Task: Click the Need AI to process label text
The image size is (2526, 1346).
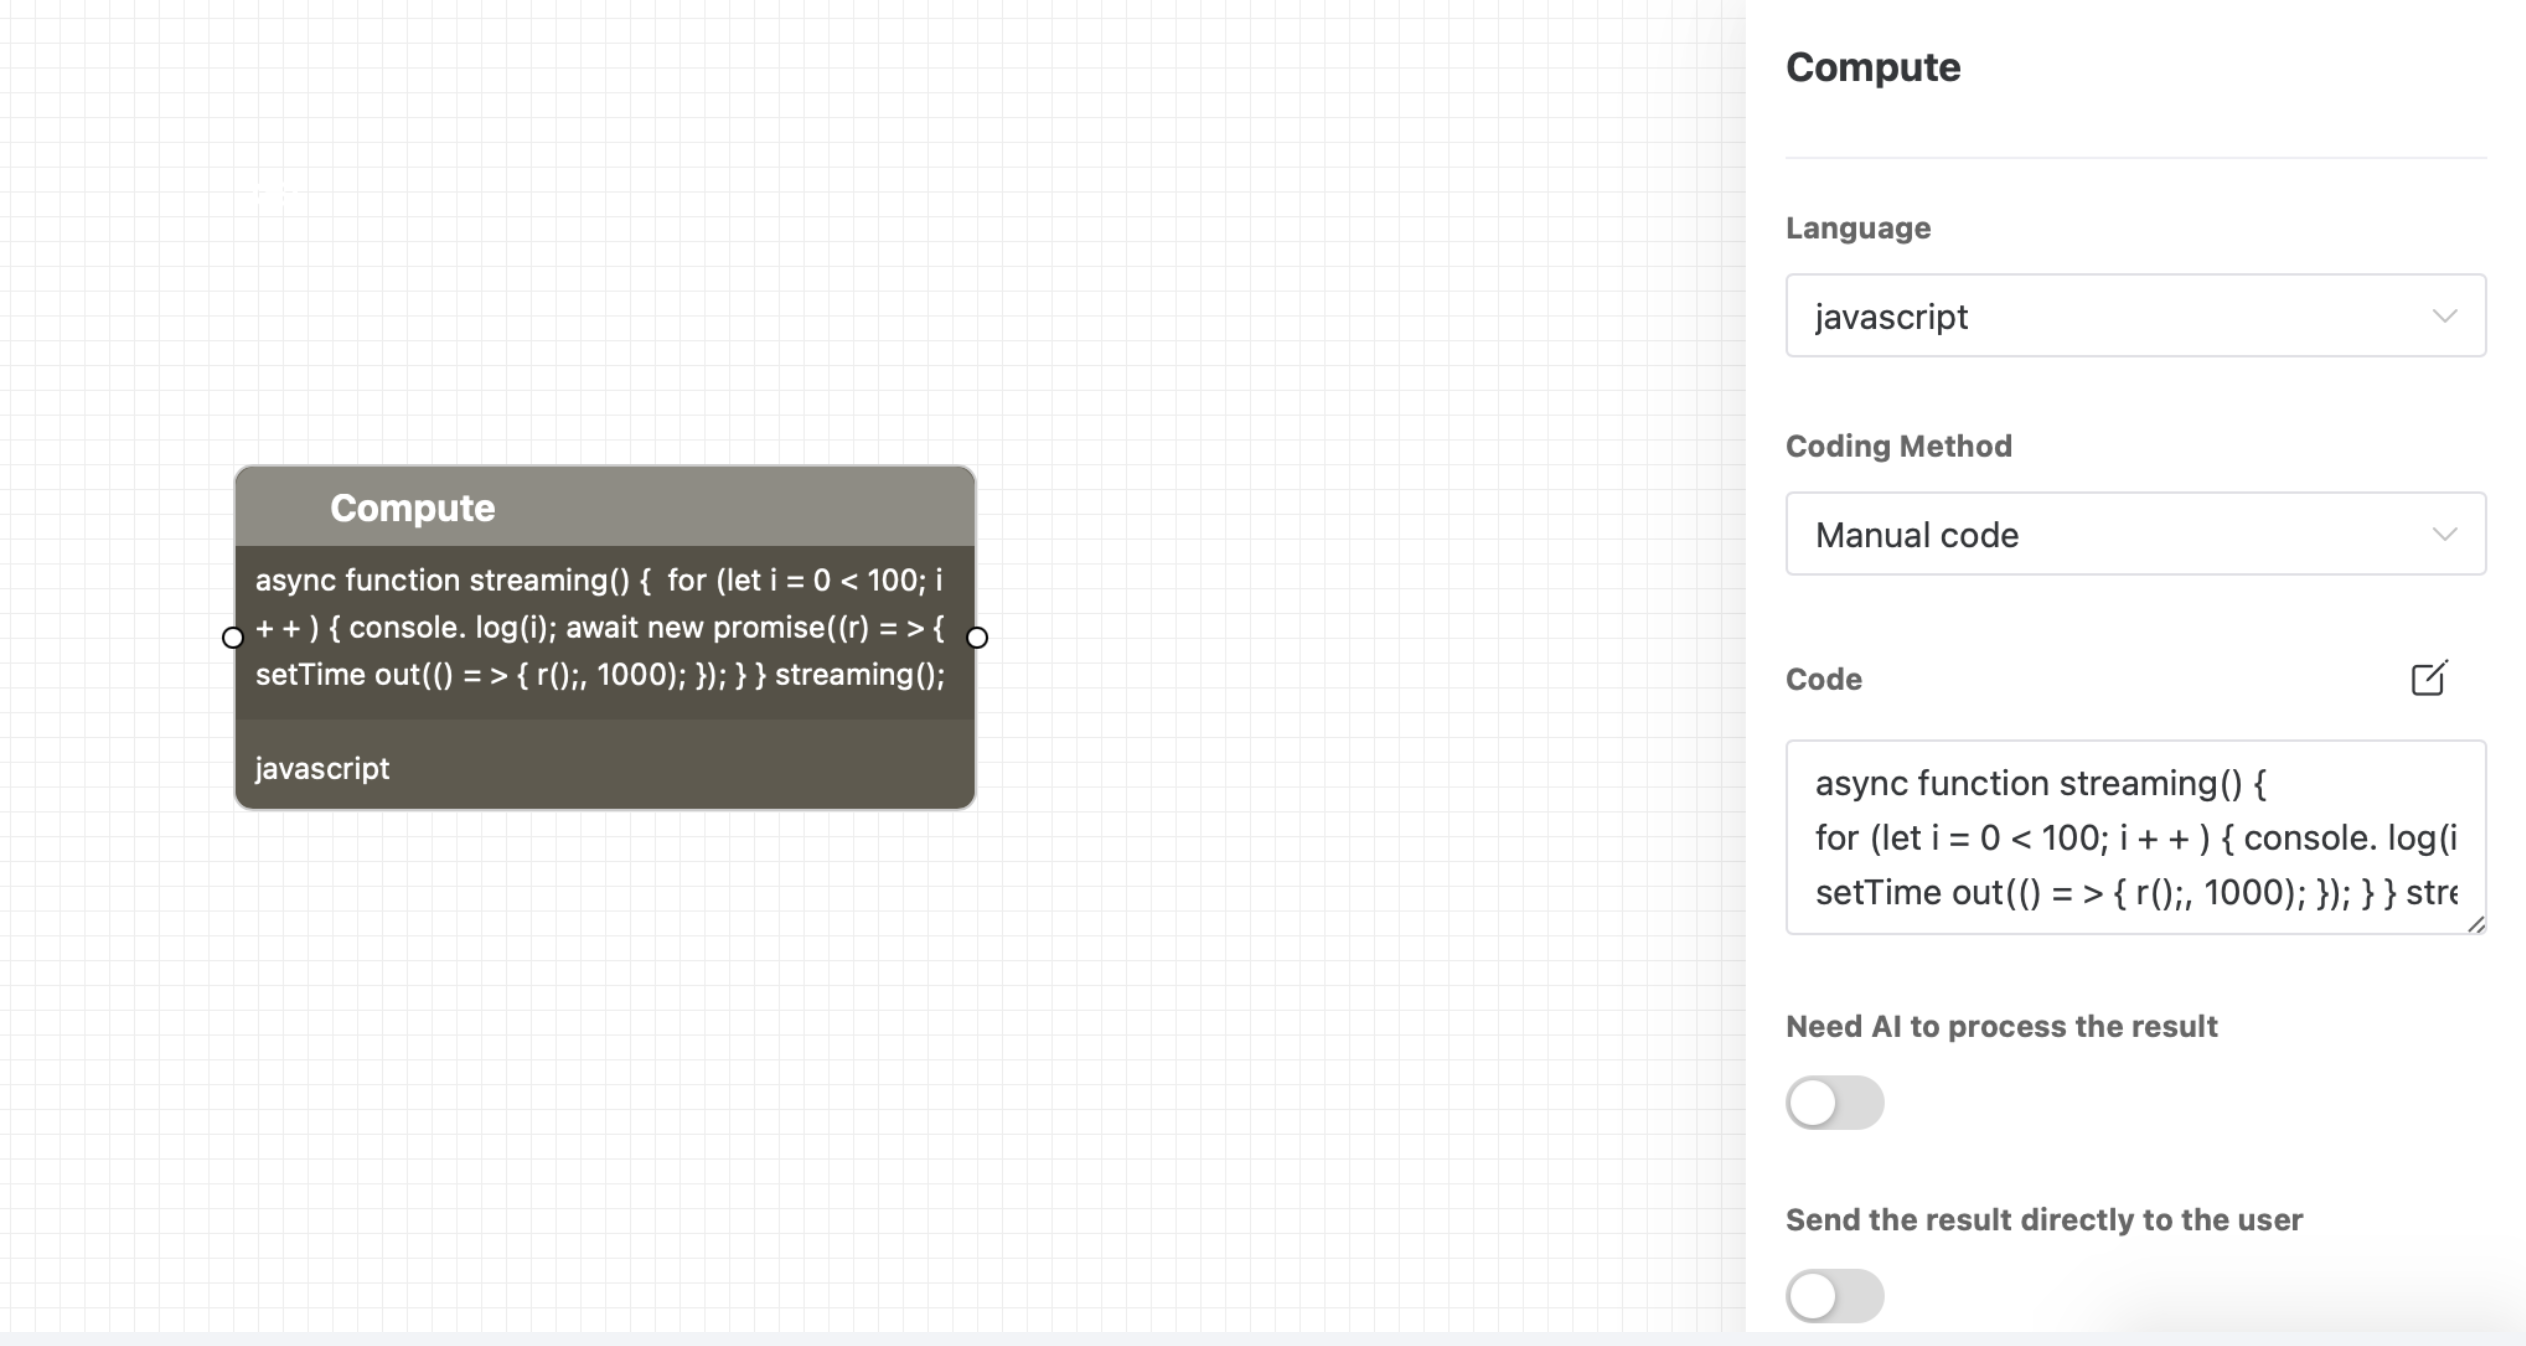Action: pyautogui.click(x=2001, y=1026)
